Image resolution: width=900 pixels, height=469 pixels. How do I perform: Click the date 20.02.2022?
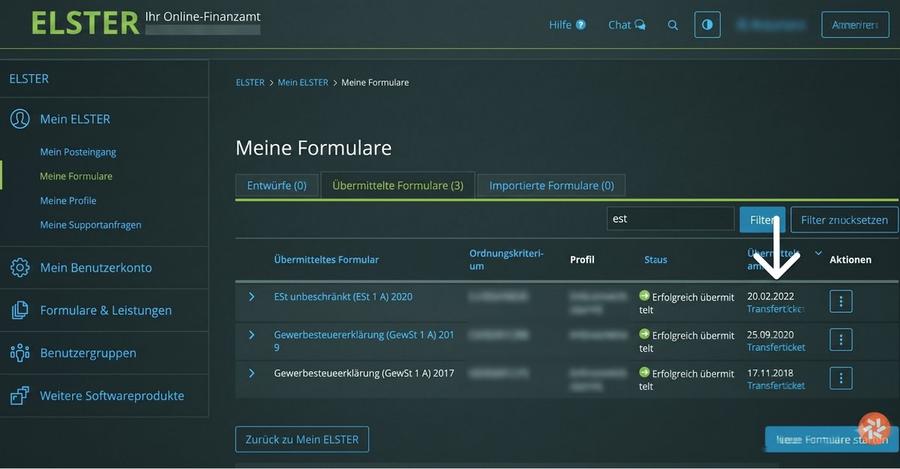click(x=770, y=296)
